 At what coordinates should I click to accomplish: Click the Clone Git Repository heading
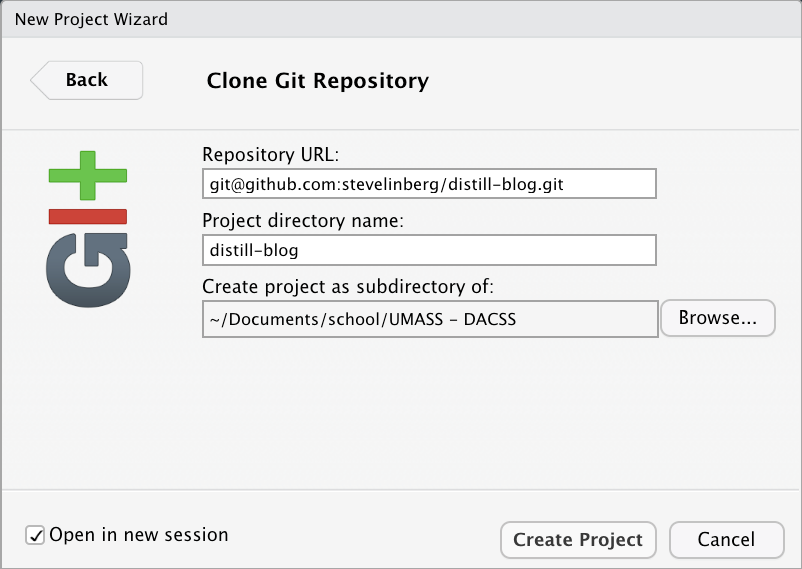pyautogui.click(x=318, y=81)
